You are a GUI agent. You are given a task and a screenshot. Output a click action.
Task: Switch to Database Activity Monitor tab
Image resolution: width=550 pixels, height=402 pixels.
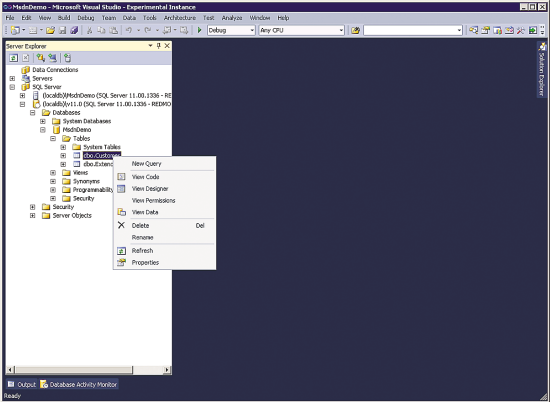tap(79, 385)
